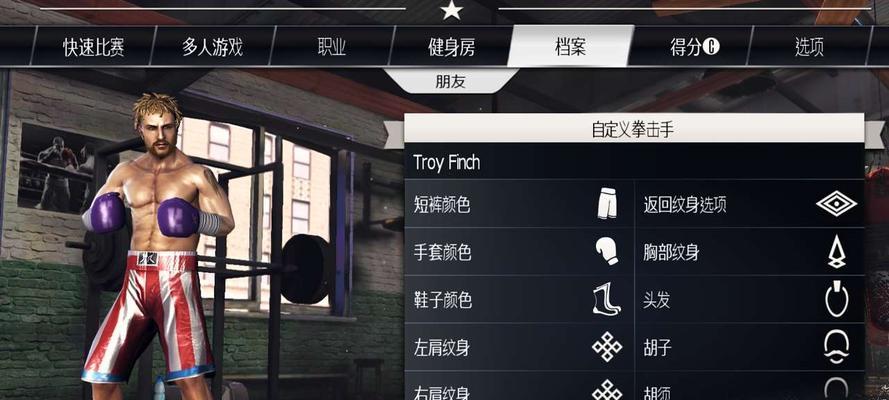Click the shorts icon for 短裤颜色
Image resolution: width=889 pixels, height=400 pixels.
click(x=607, y=204)
